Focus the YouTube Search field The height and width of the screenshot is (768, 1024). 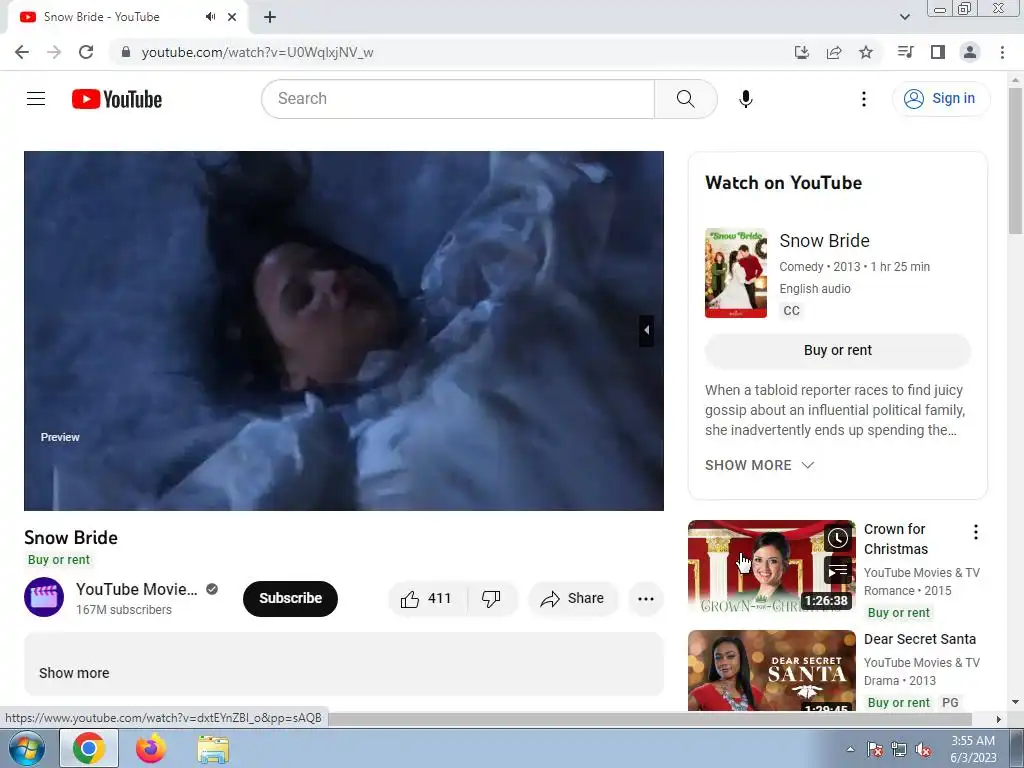coord(458,99)
